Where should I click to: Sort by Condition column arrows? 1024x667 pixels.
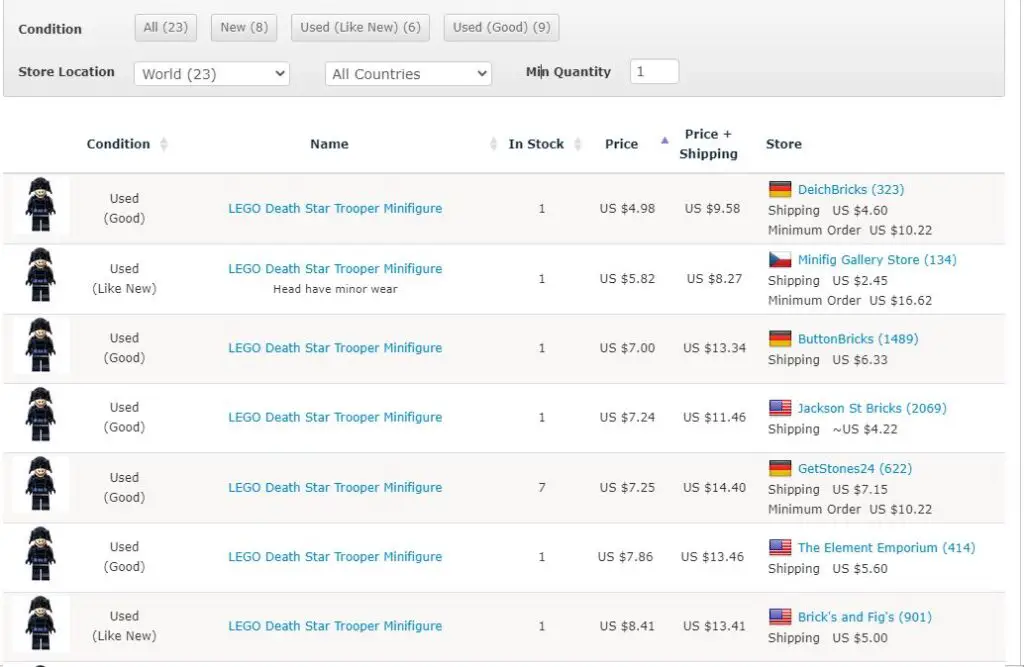pos(164,144)
